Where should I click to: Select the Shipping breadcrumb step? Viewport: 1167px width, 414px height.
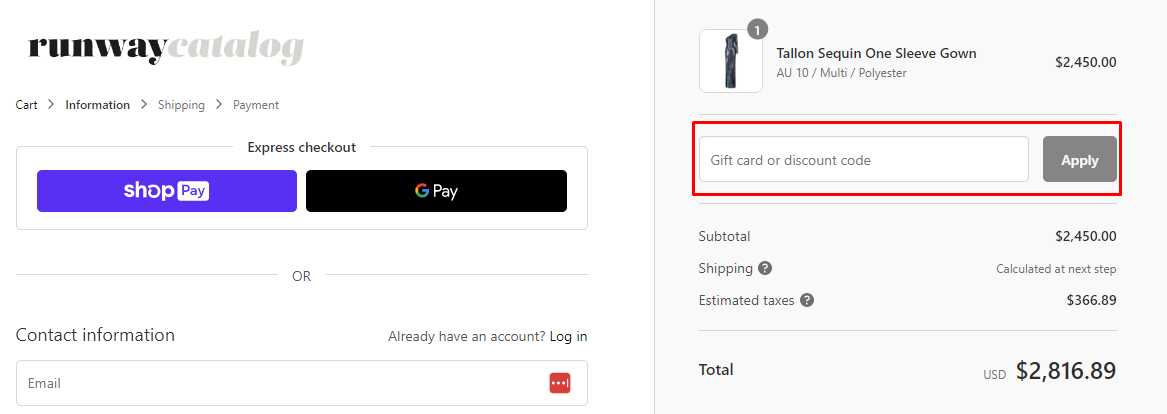(181, 105)
